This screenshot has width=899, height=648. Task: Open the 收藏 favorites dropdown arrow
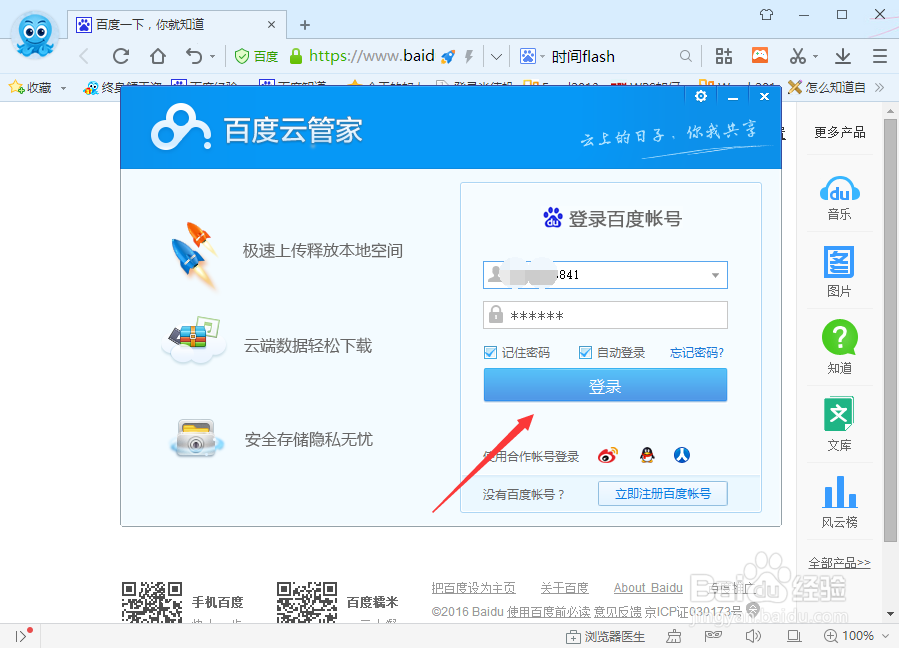pyautogui.click(x=63, y=88)
